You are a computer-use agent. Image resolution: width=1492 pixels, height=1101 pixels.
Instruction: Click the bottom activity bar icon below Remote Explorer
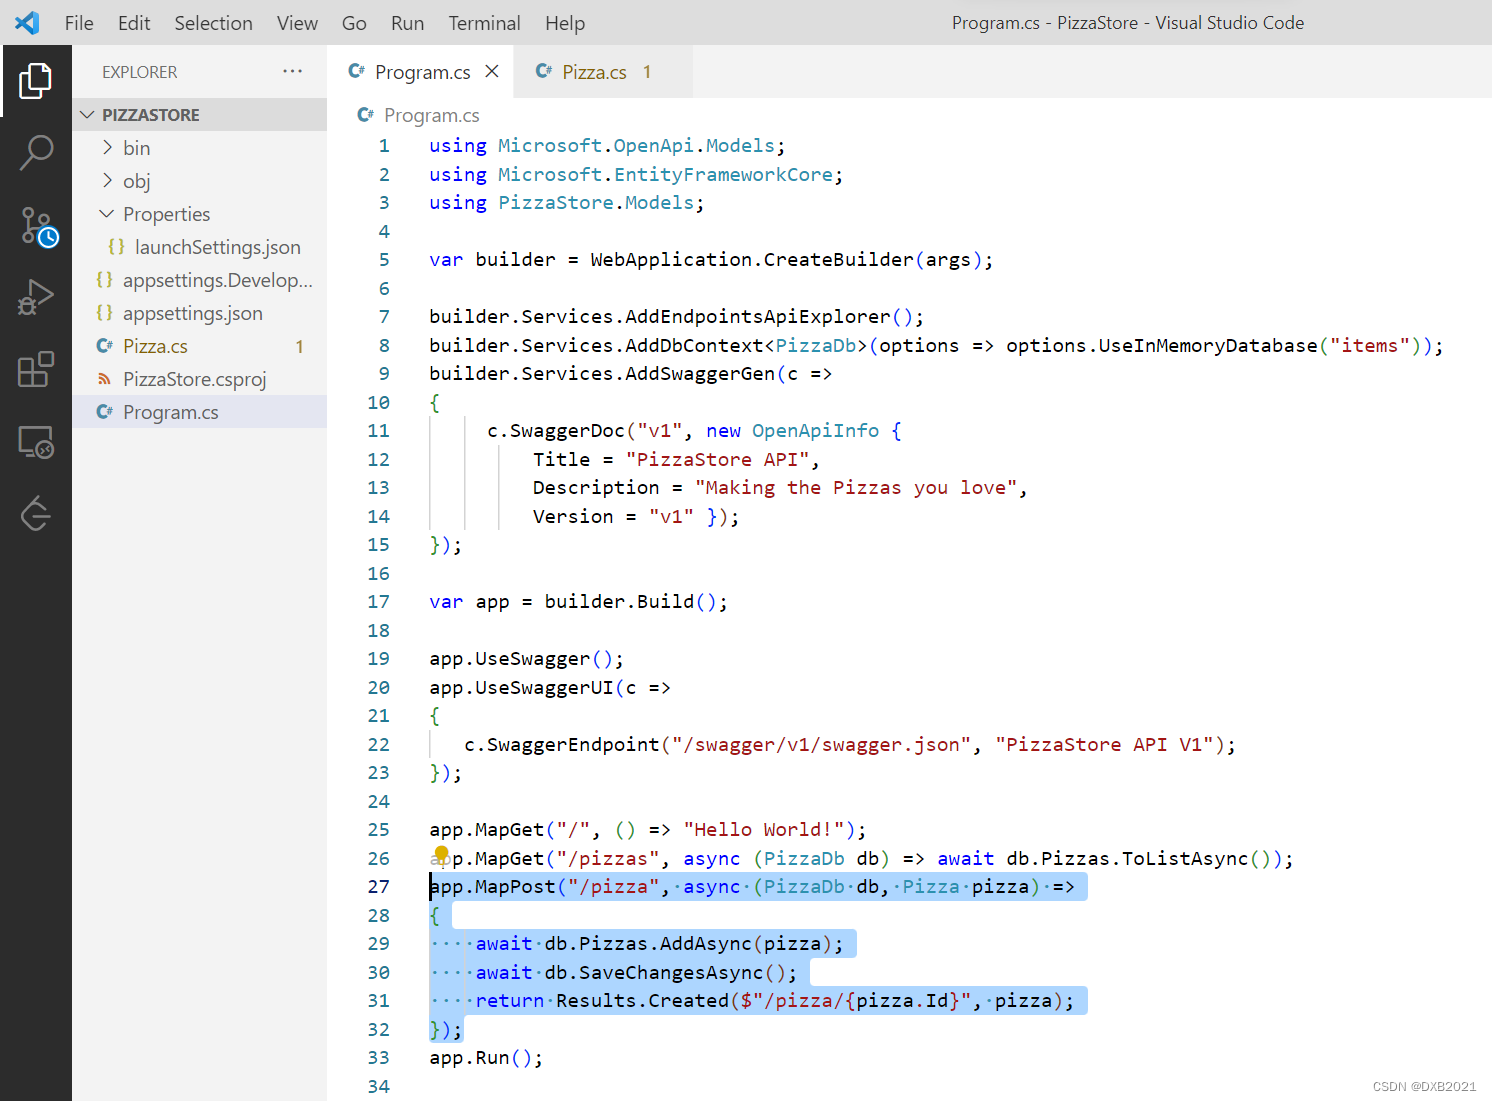coord(35,514)
